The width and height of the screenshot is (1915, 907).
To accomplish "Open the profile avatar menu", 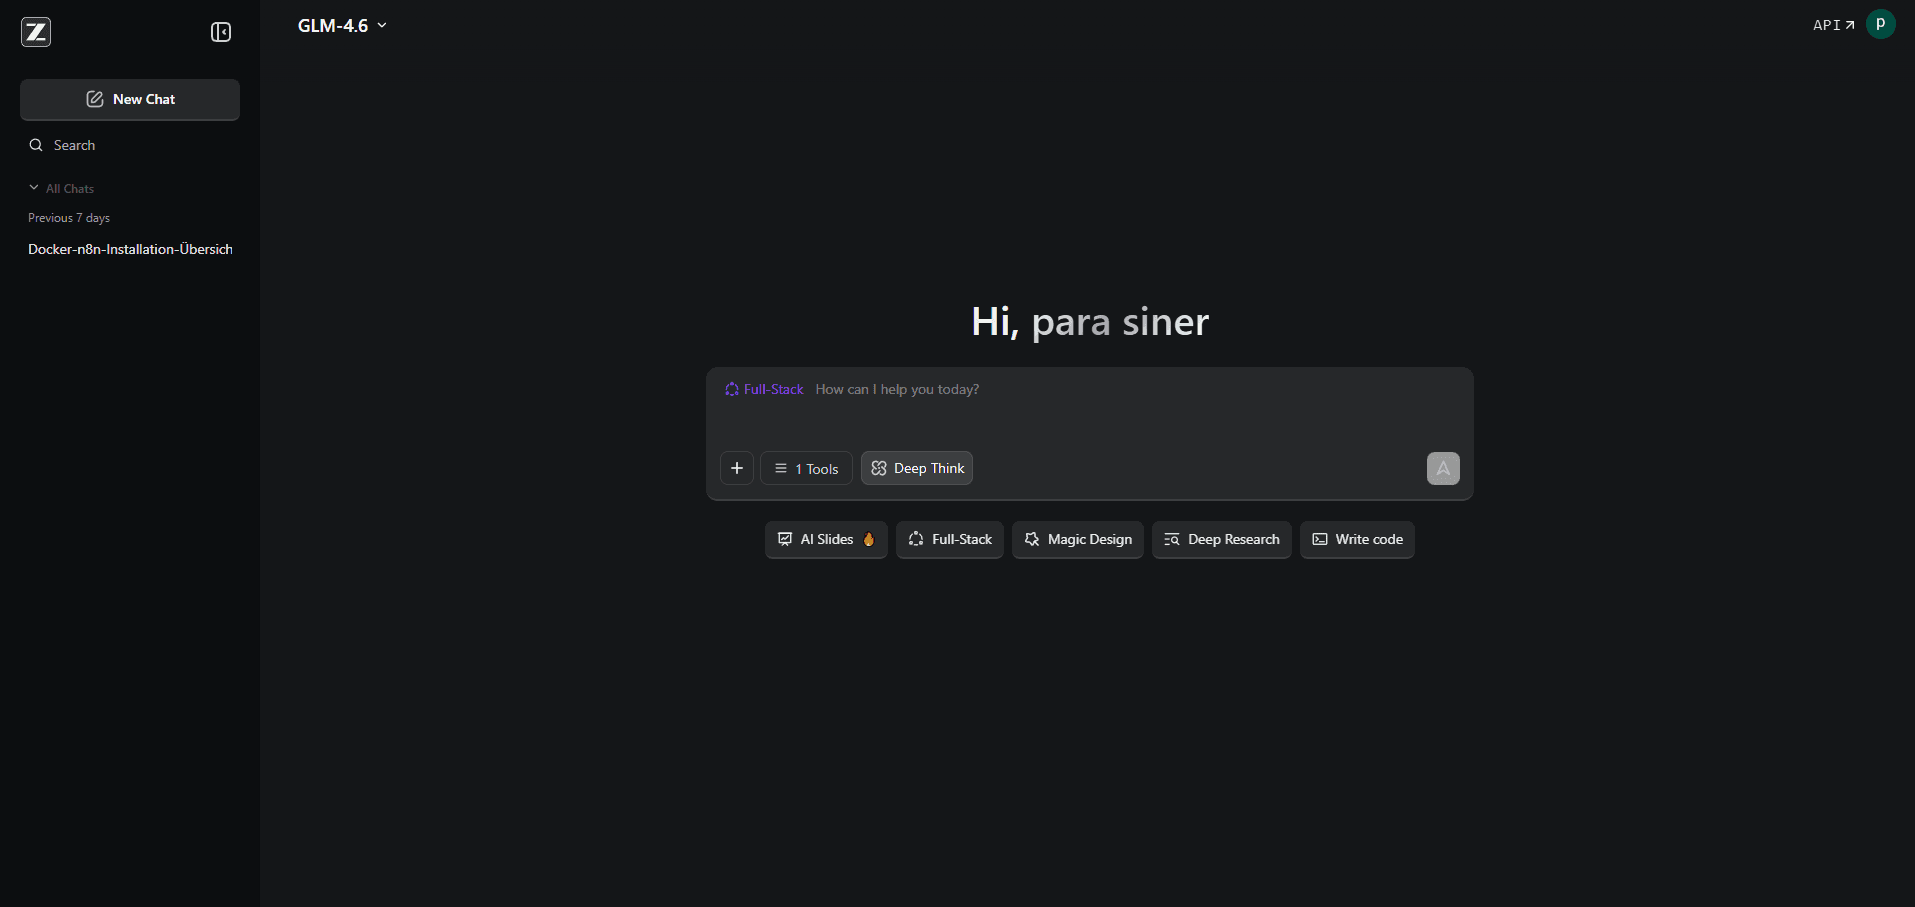I will 1881,24.
